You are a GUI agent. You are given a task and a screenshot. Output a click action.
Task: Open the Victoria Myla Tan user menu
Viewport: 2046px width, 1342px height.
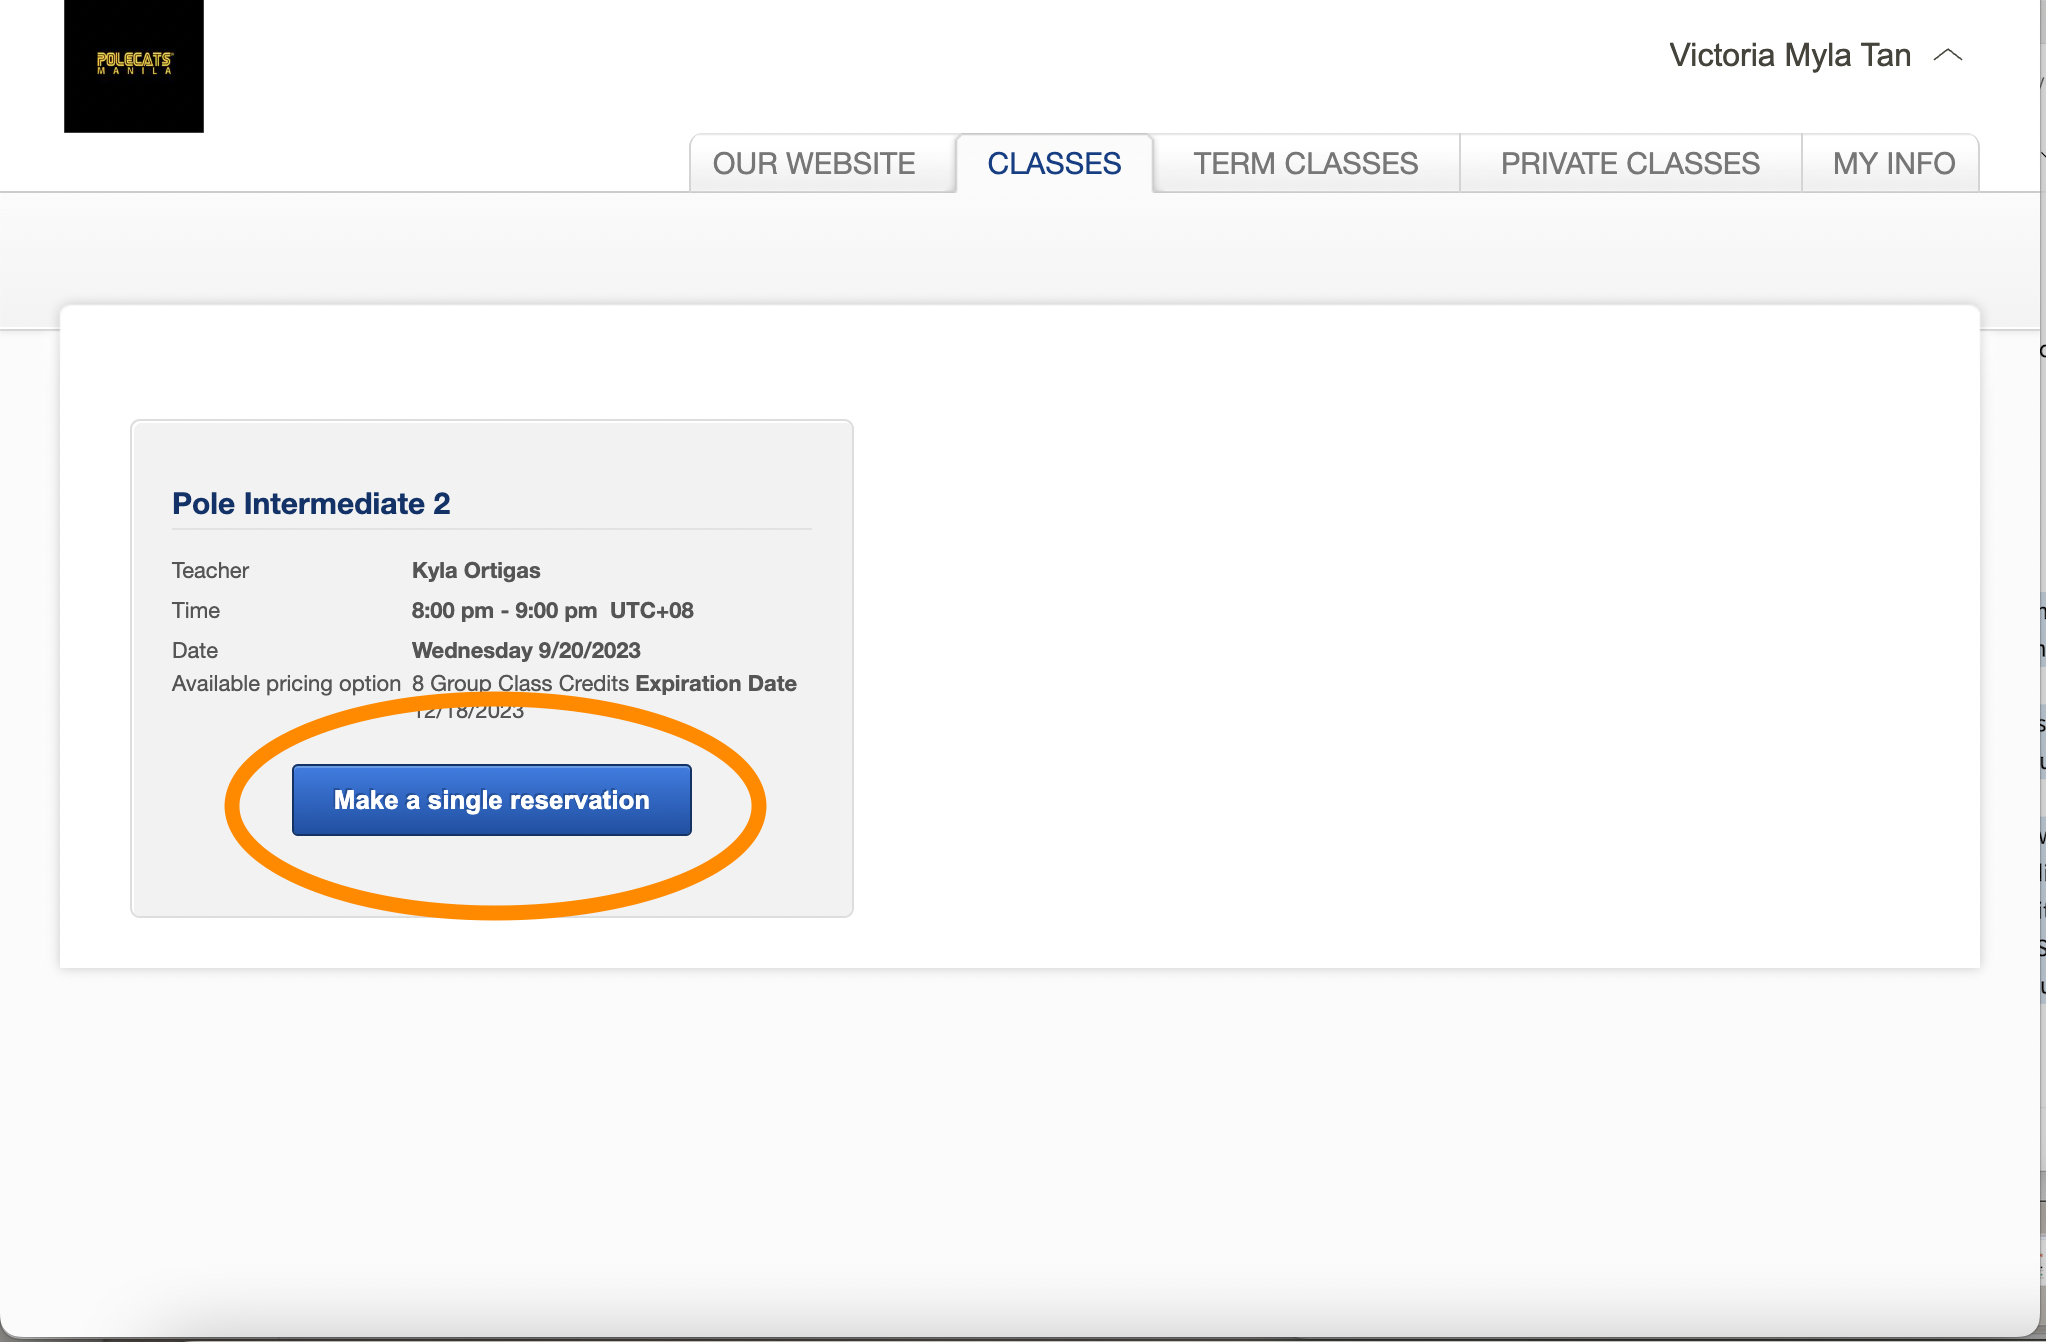point(1789,56)
